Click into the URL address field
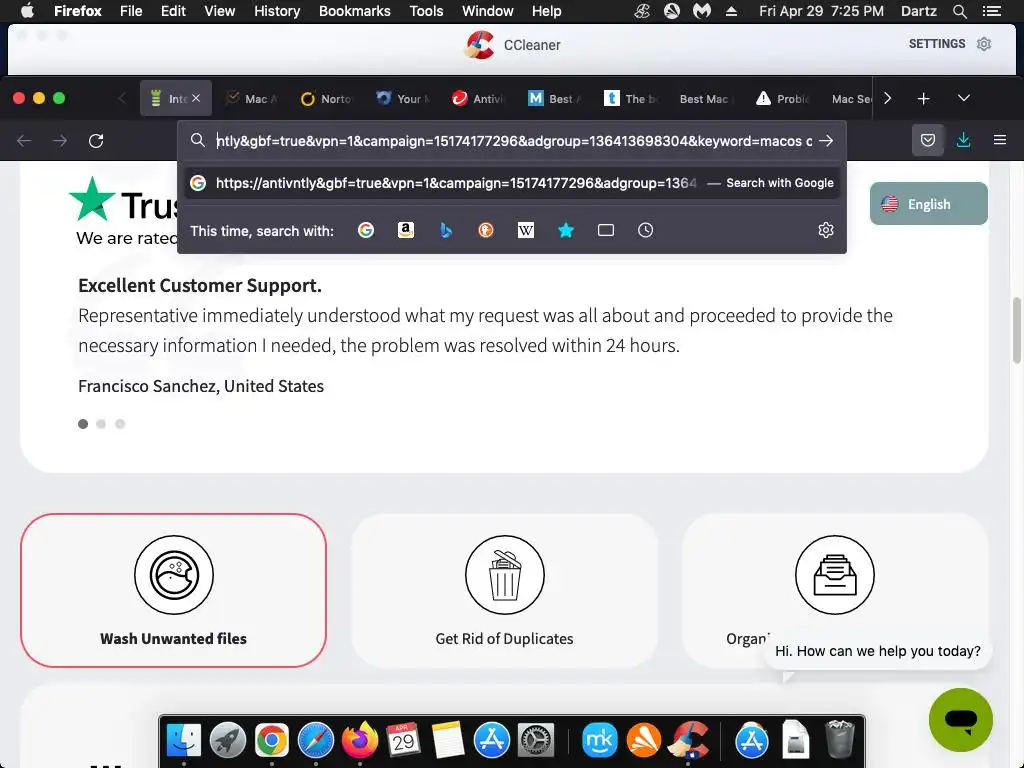This screenshot has width=1024, height=768. [x=514, y=141]
